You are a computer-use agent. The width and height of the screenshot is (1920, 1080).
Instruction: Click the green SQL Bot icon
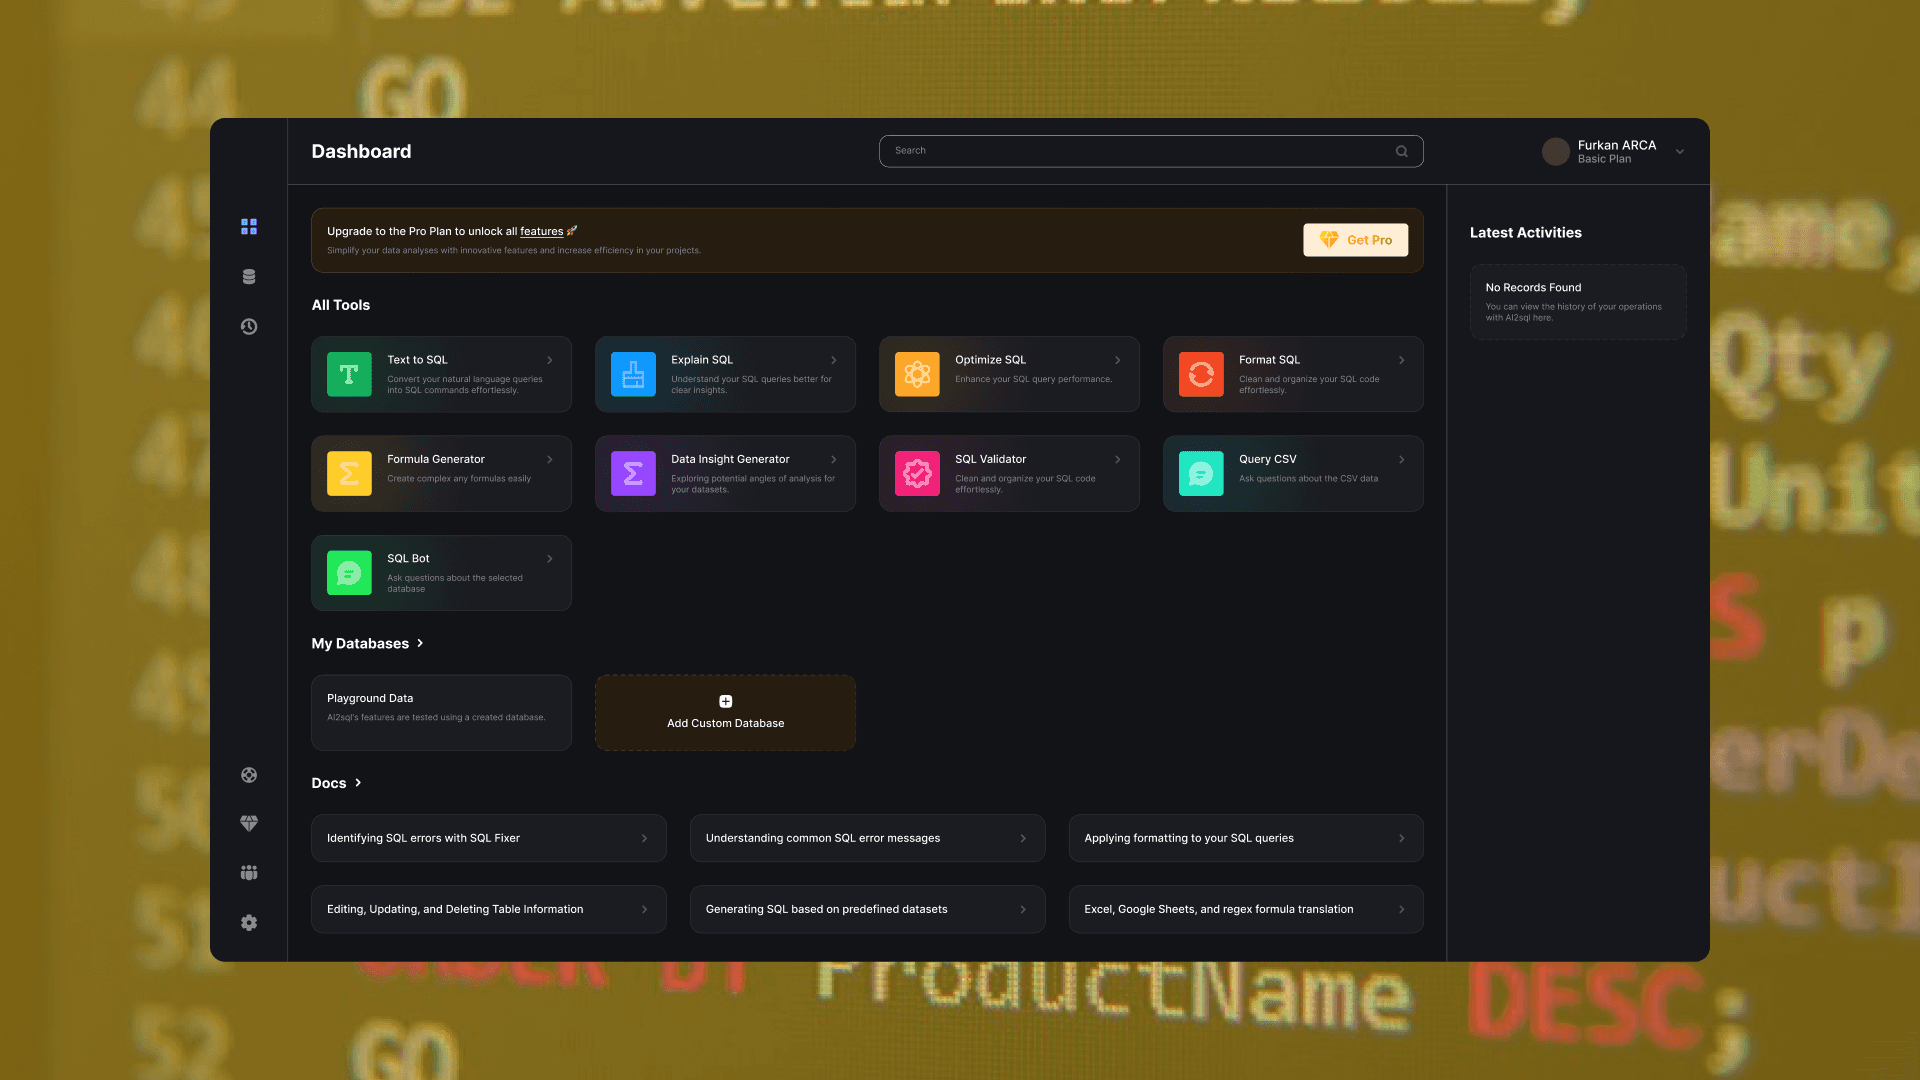pos(349,573)
